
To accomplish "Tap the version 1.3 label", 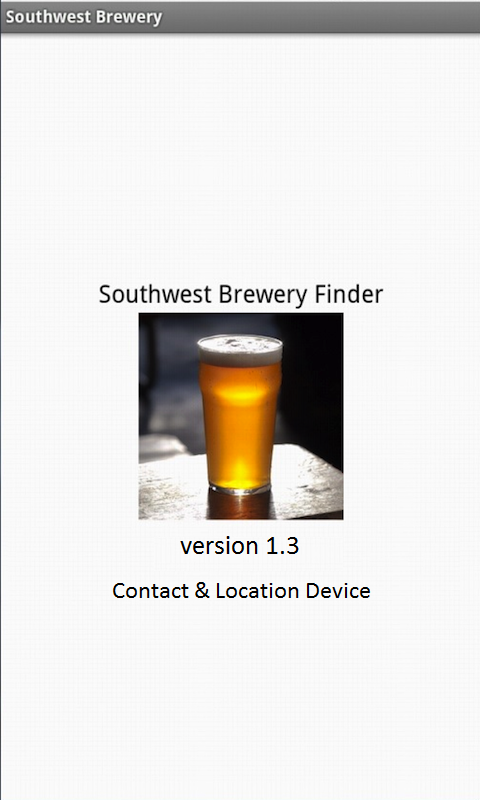I will [x=240, y=545].
